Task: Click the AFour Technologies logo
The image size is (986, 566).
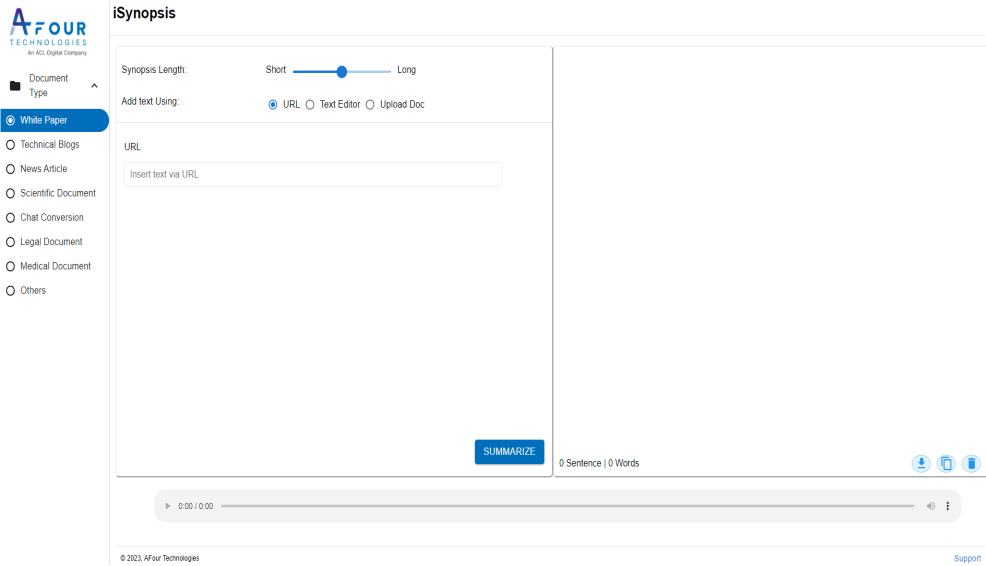Action: click(x=48, y=31)
